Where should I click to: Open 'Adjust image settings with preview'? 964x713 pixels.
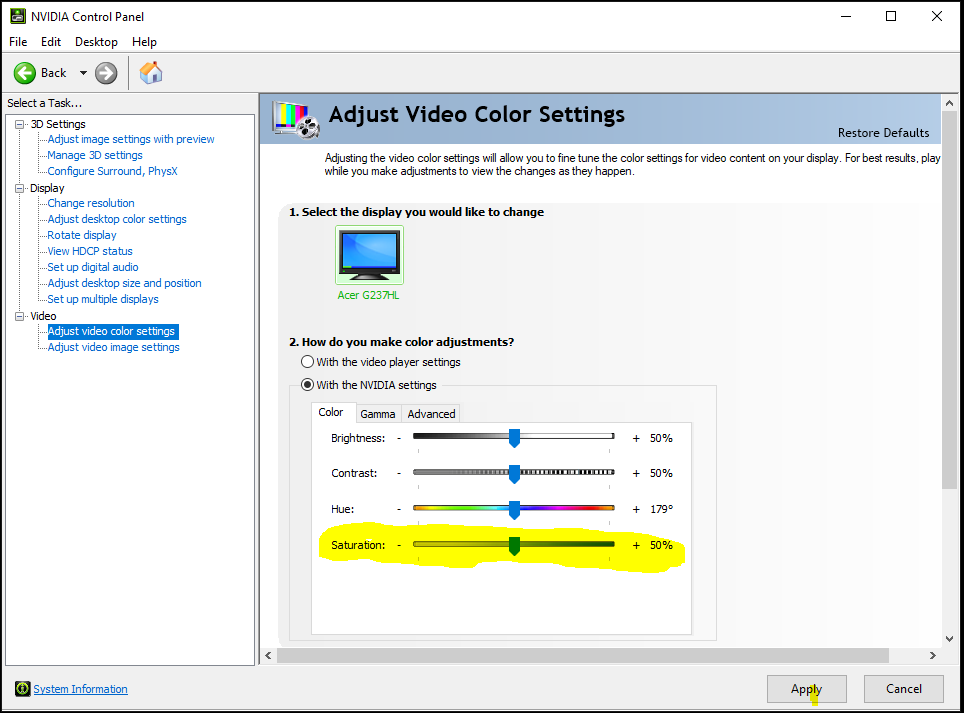coord(131,140)
